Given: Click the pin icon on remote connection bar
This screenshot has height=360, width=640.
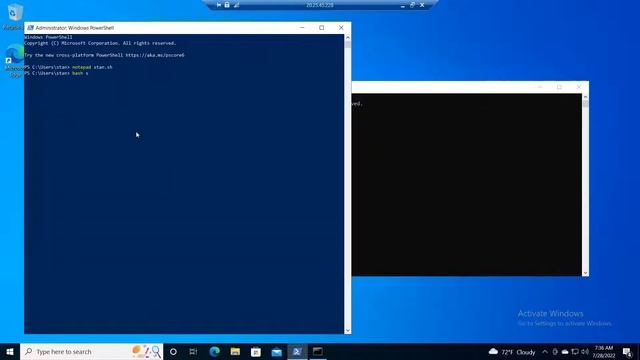Looking at the screenshot, I should 219,5.
